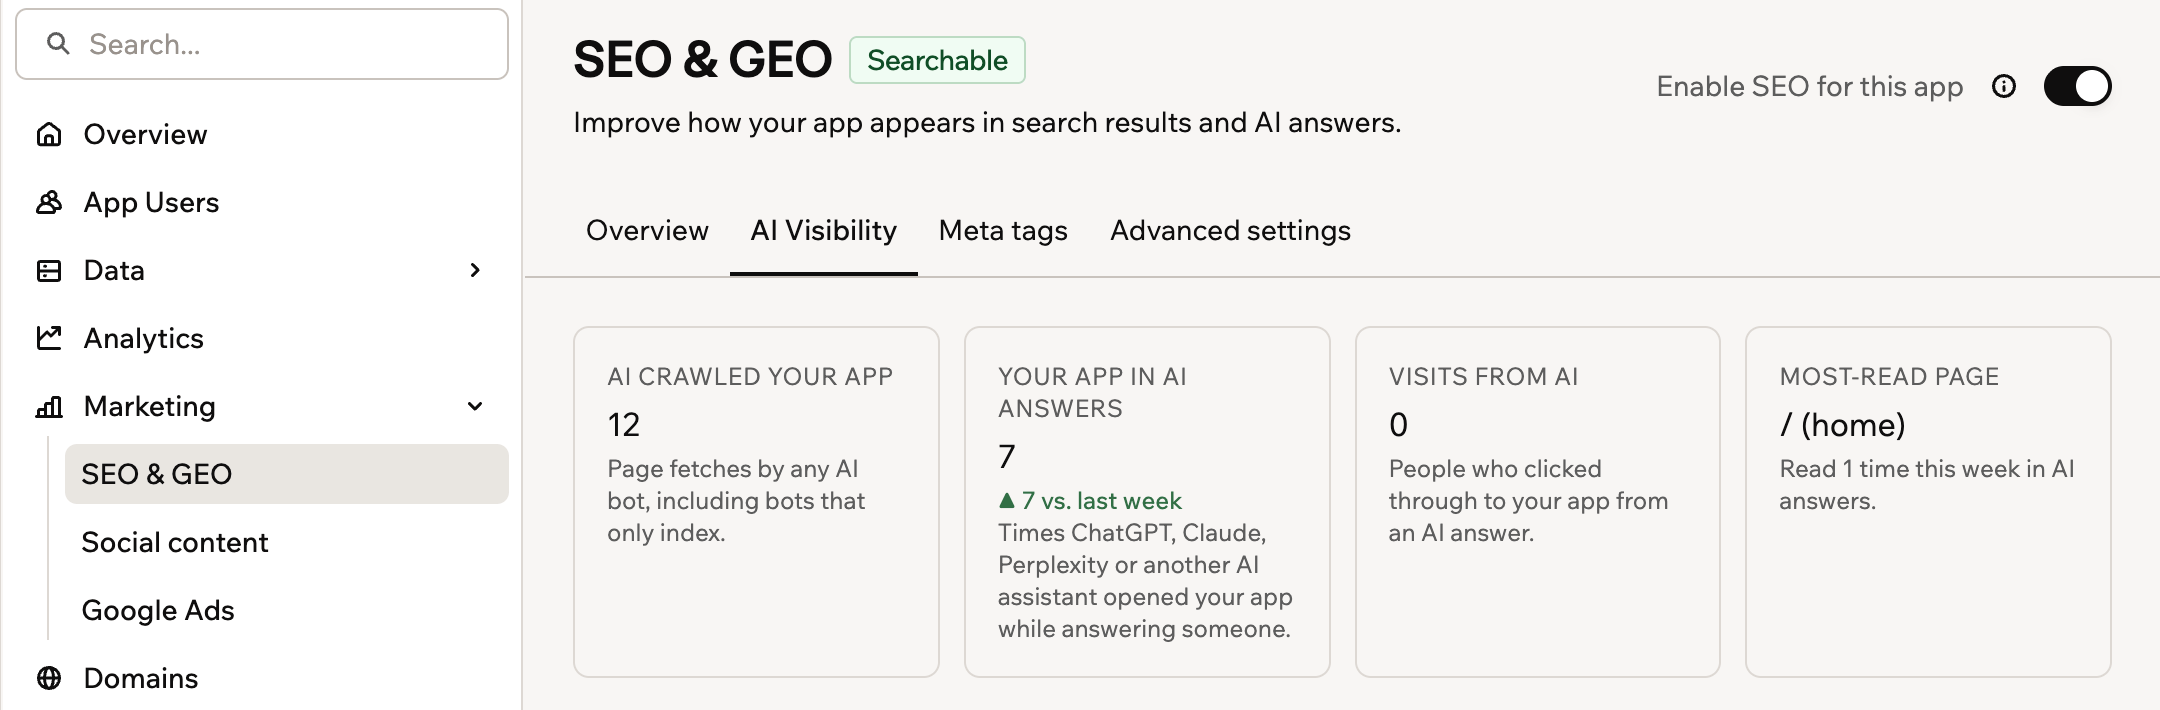Click the magnifier icon in search box

click(x=58, y=43)
